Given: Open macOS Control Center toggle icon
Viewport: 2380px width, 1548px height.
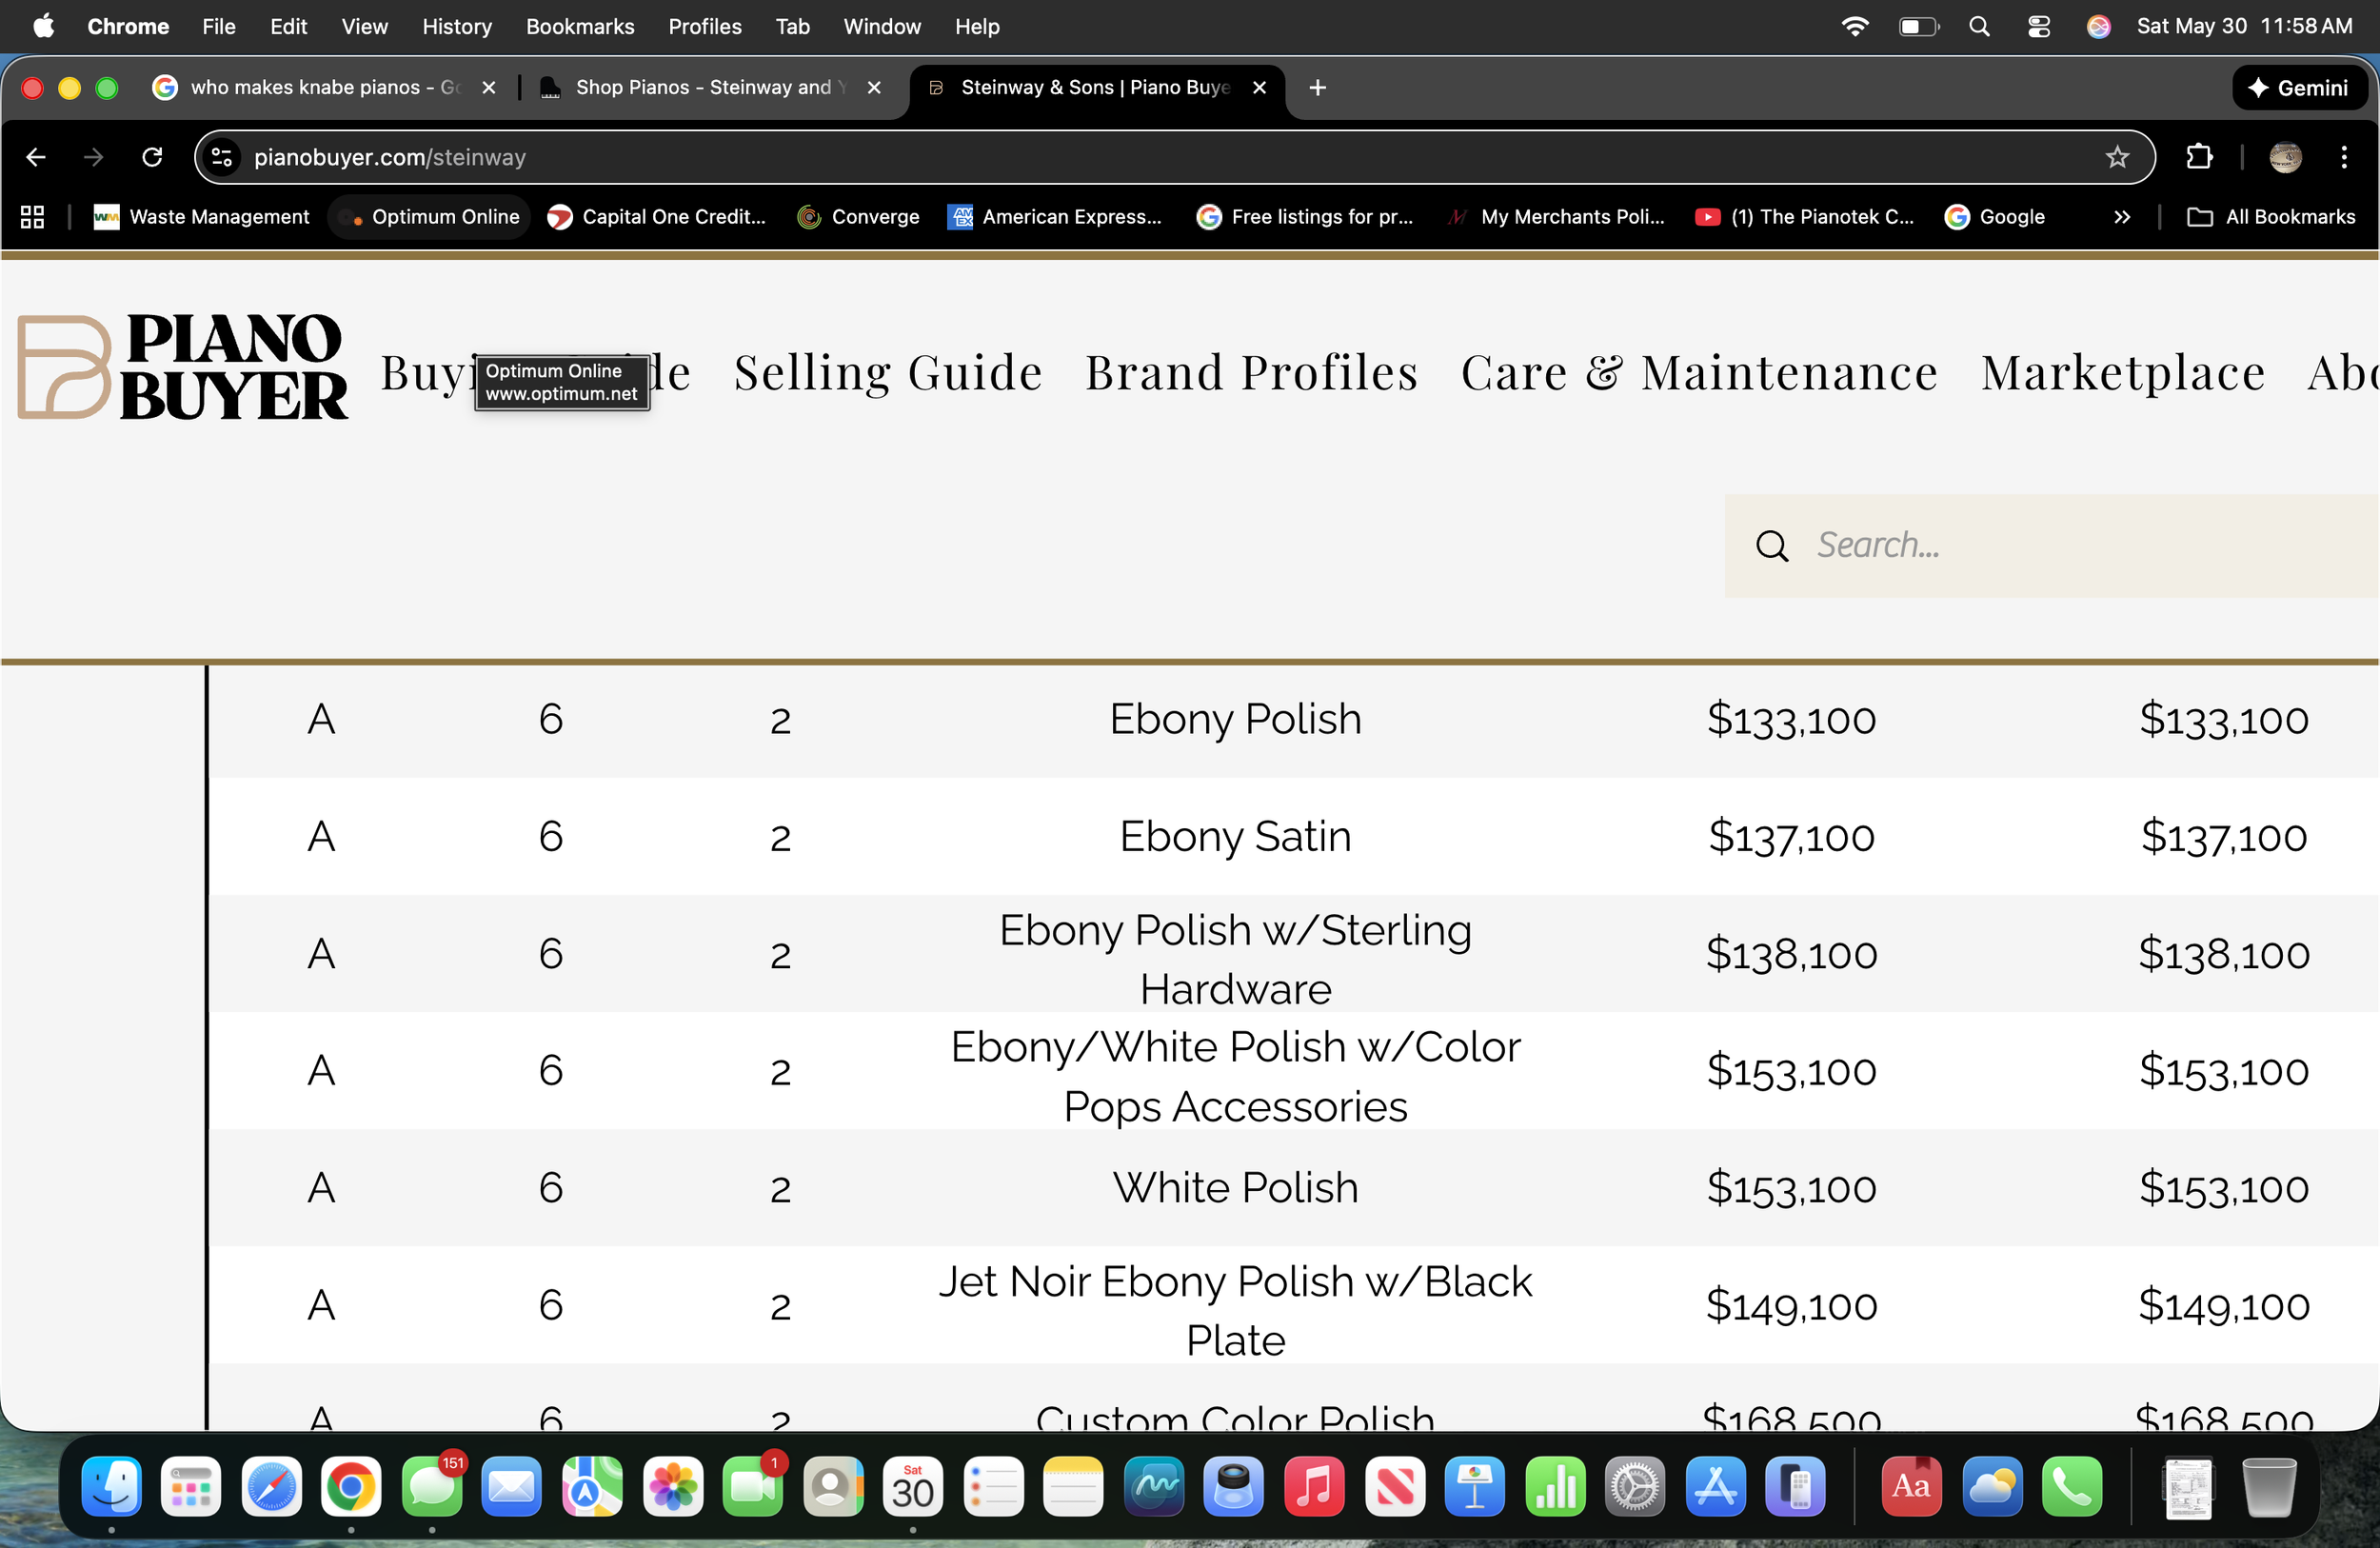Looking at the screenshot, I should point(2038,27).
